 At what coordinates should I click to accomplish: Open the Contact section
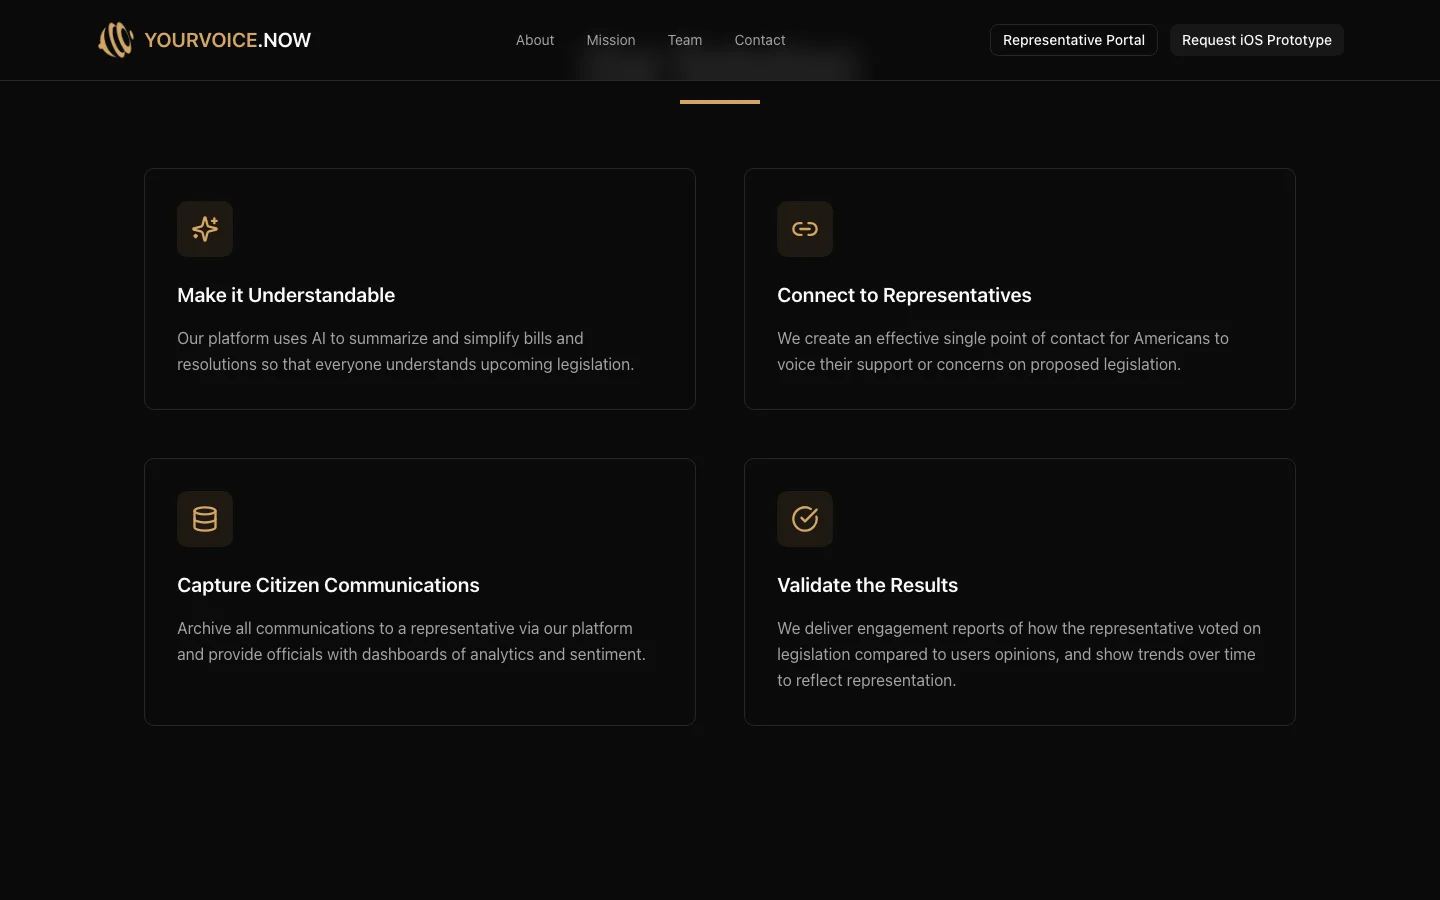(760, 40)
